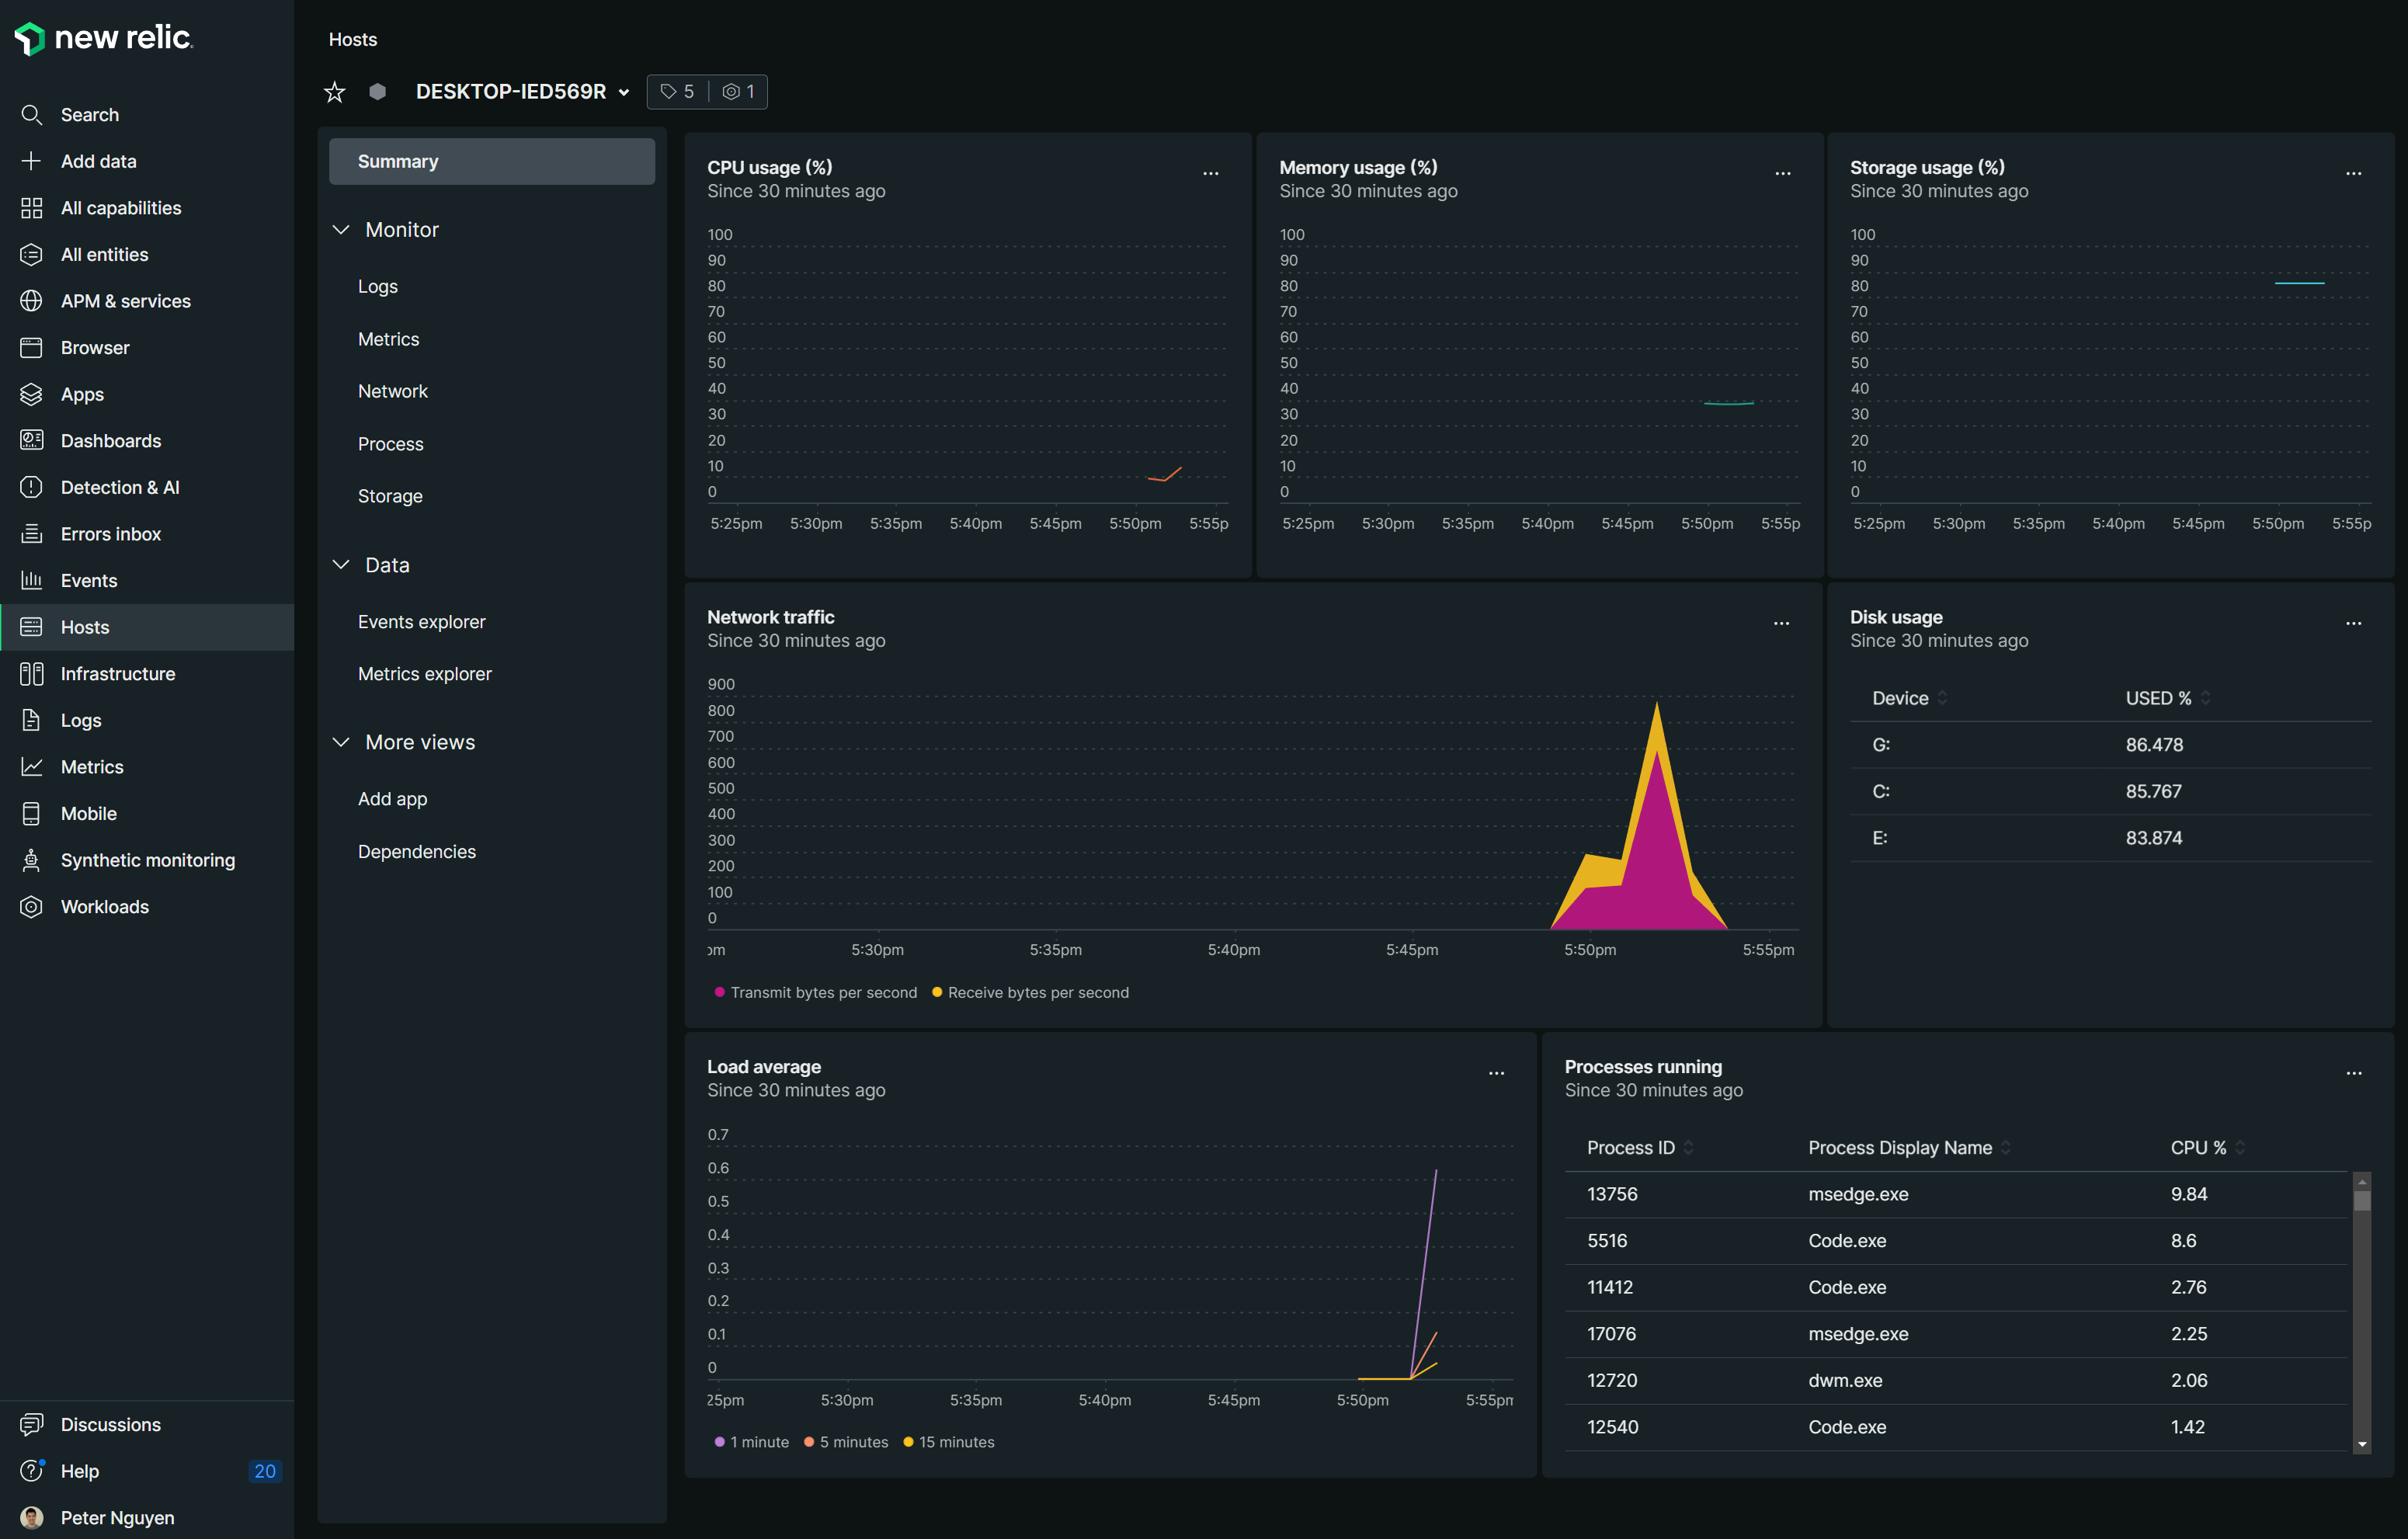Open the Network traffic chart ellipsis menu
This screenshot has width=2408, height=1539.
pos(1781,624)
